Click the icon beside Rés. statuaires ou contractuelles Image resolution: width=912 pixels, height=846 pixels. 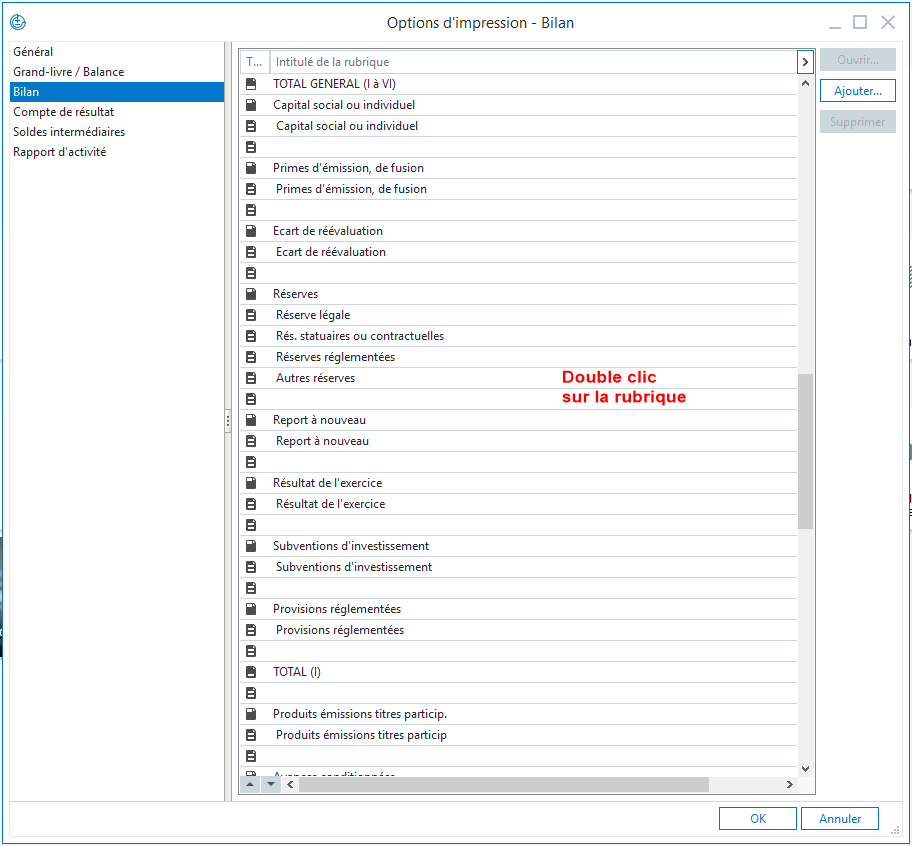pos(251,336)
